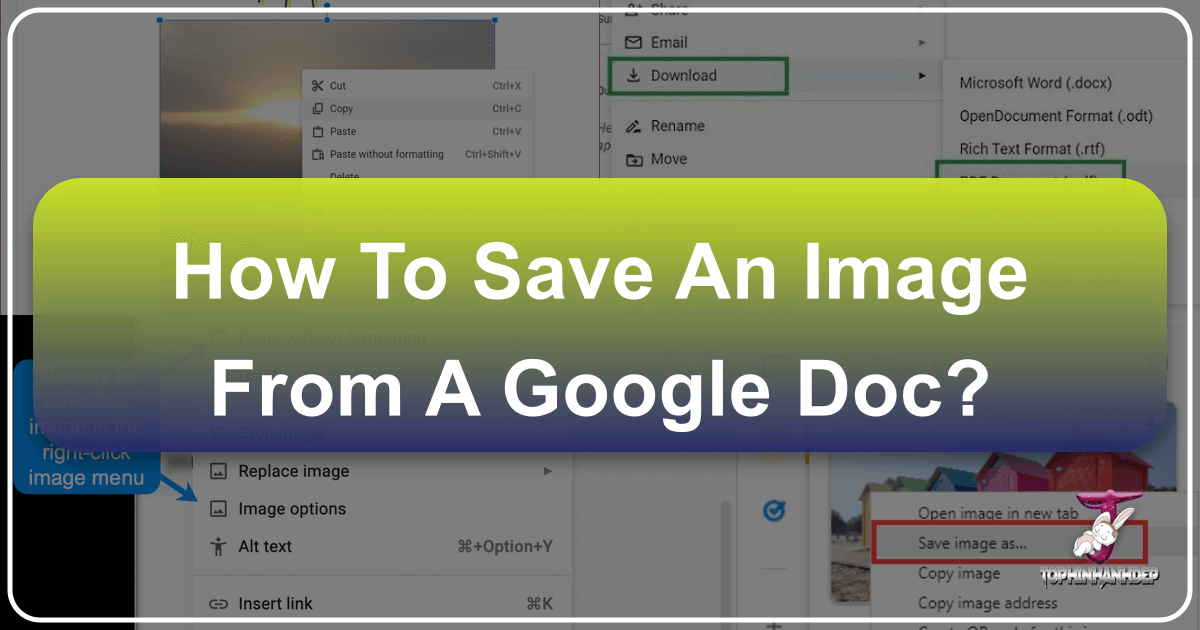1200x630 pixels.
Task: Click the Alt text accessibility icon
Action: click(218, 547)
